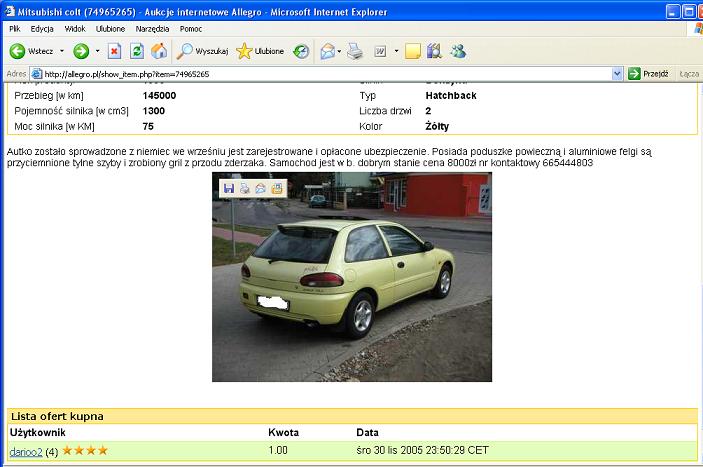Expand the Edit with Word dropdown arrow
703x467 pixels.
pos(396,51)
